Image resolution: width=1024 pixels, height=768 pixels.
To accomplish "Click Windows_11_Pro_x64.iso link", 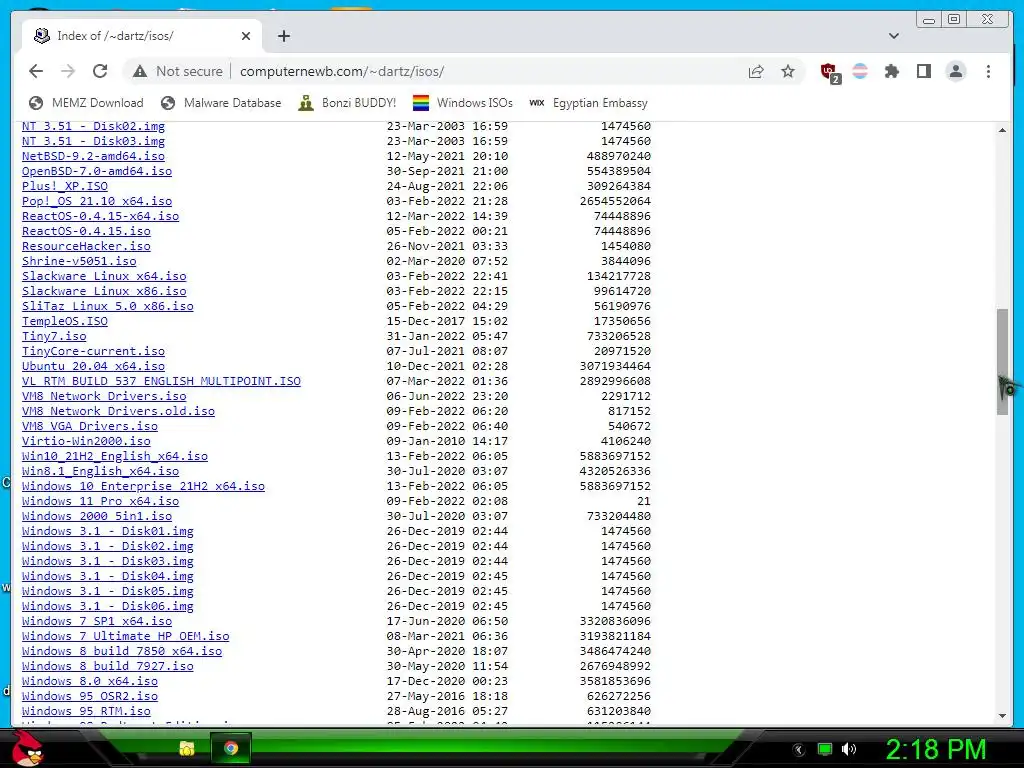I will 101,502.
